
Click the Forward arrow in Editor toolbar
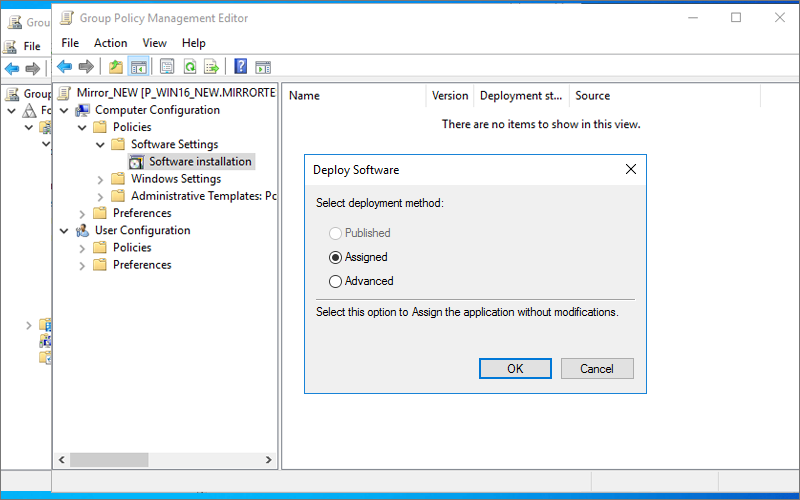86,66
